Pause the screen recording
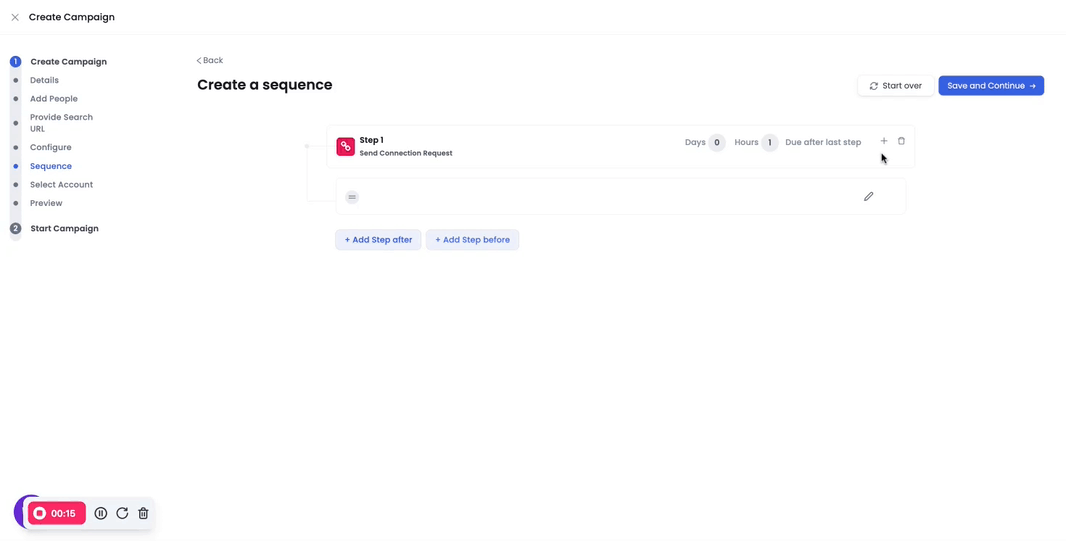The height and width of the screenshot is (541, 1066). pos(101,513)
